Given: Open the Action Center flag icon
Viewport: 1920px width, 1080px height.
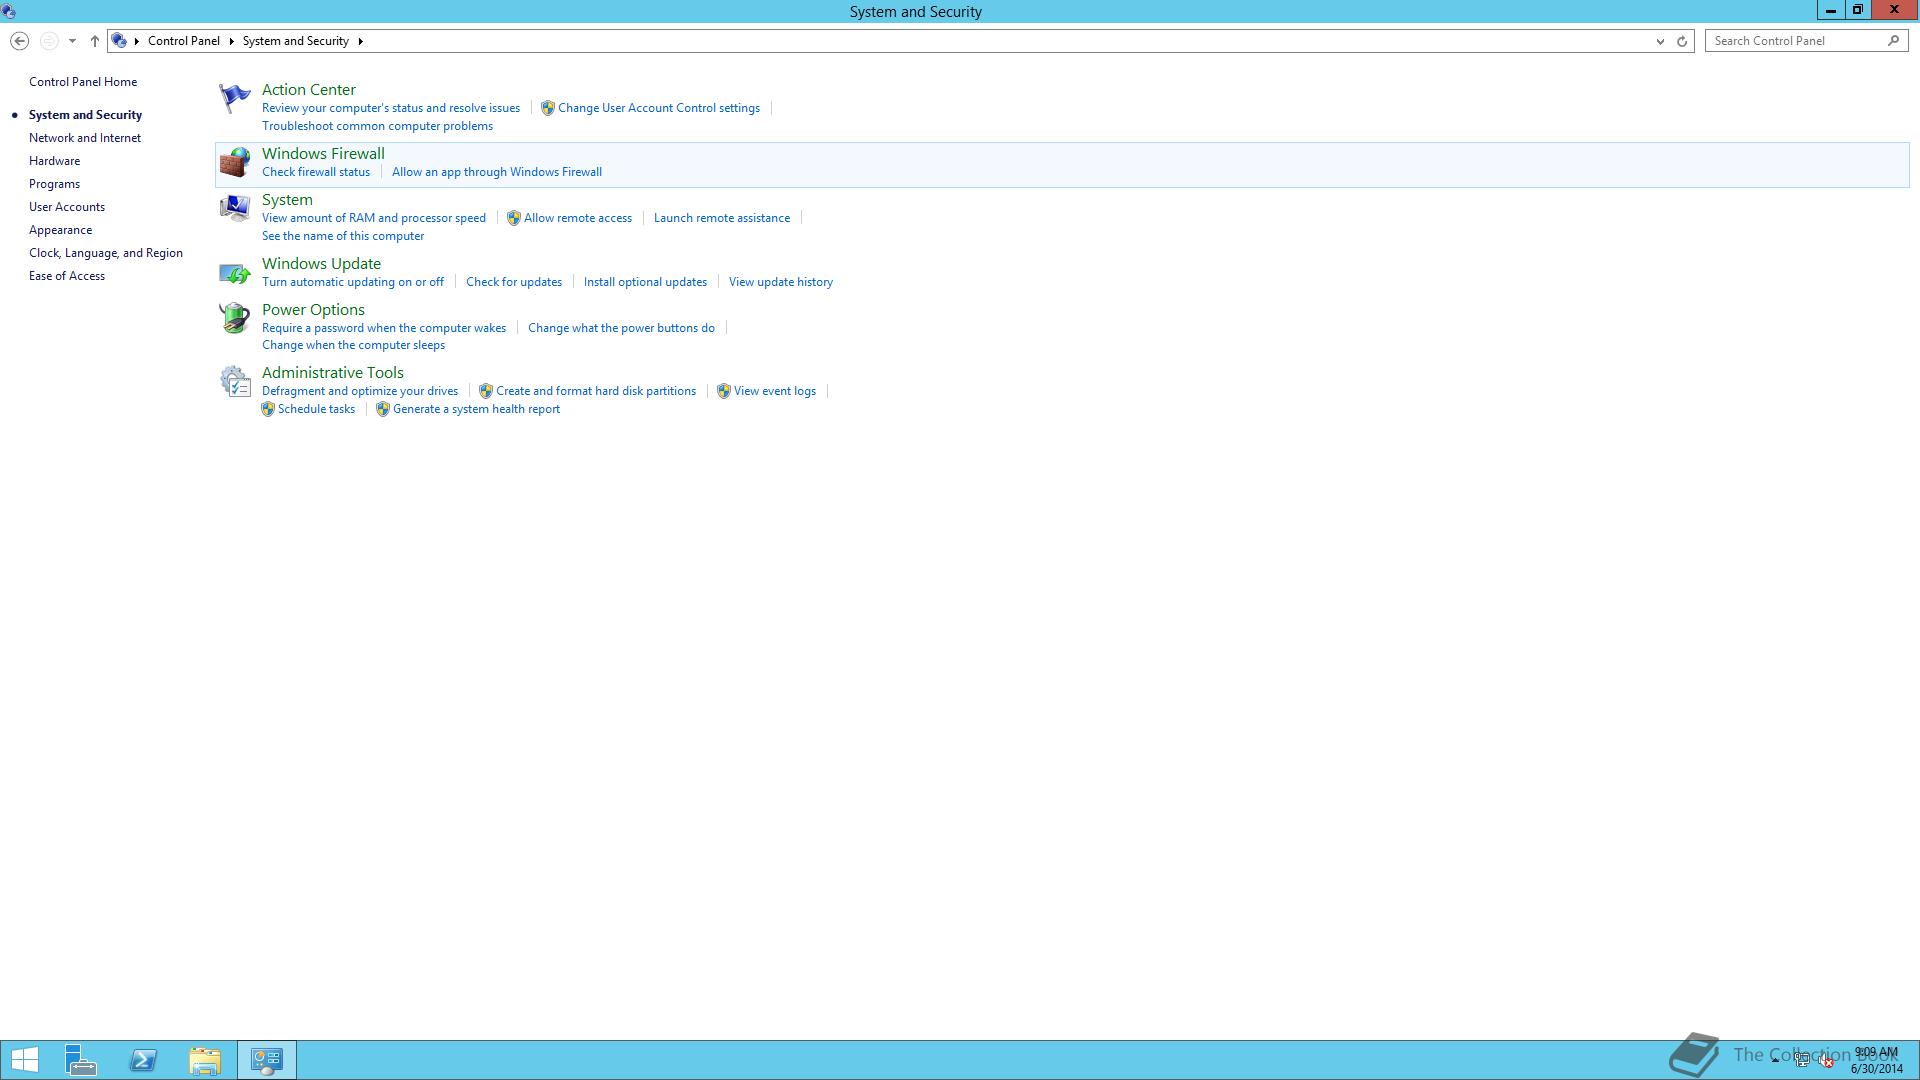Looking at the screenshot, I should coord(234,98).
